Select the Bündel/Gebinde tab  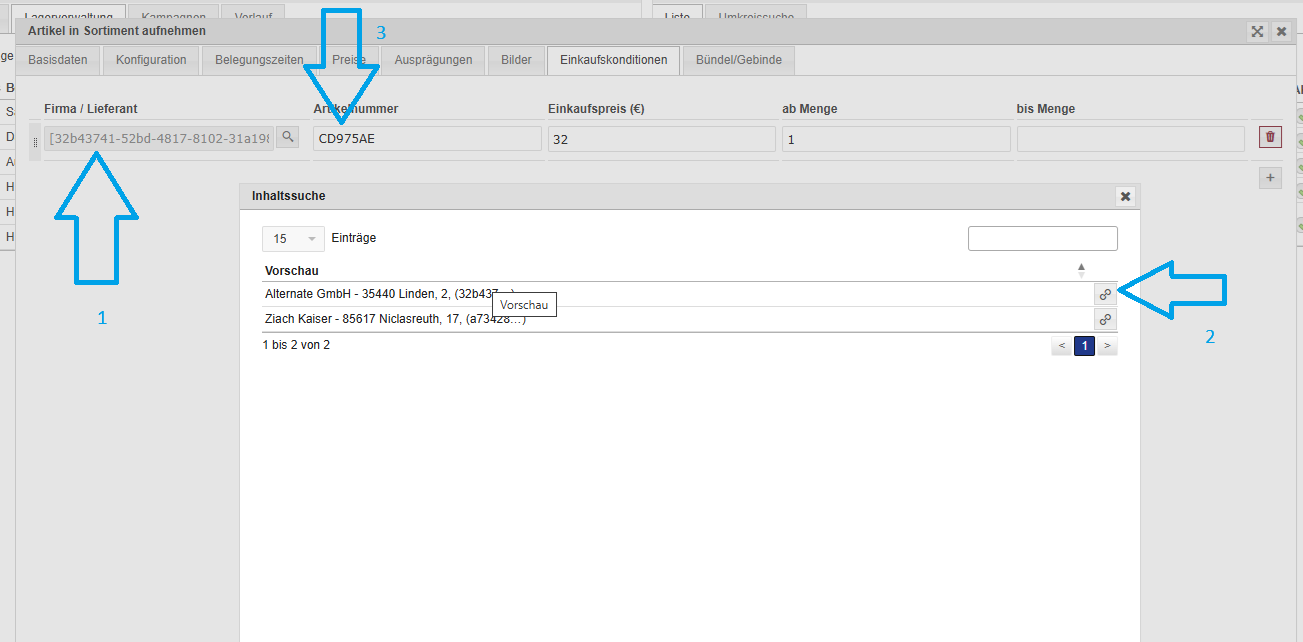point(738,60)
